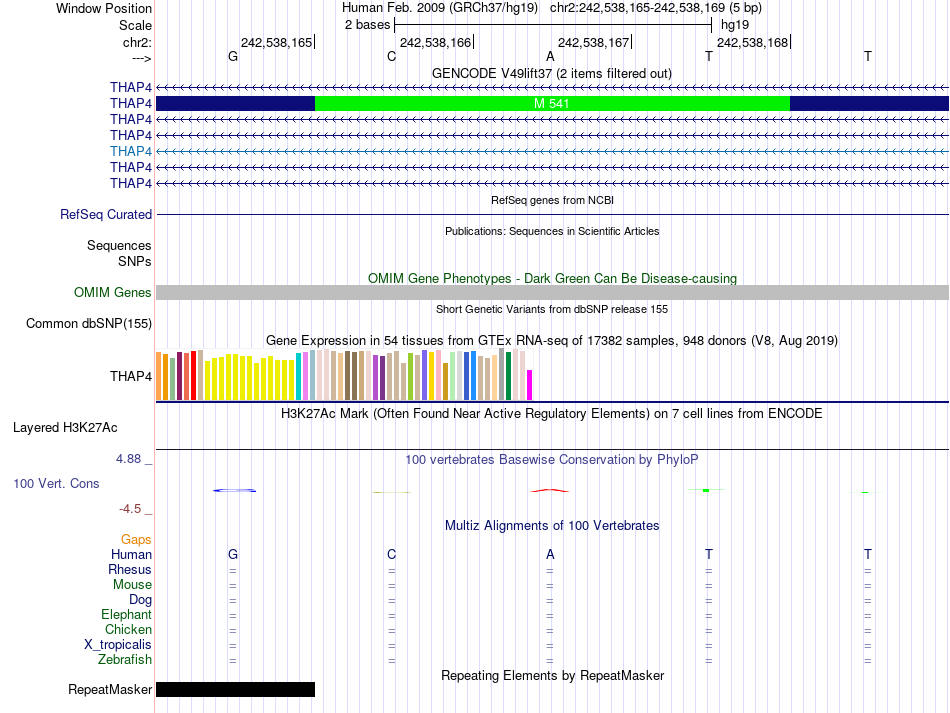Click the Human Feb. 2009 (GRCh37/hg19) header text
Image resolution: width=950 pixels, height=713 pixels.
coord(440,8)
